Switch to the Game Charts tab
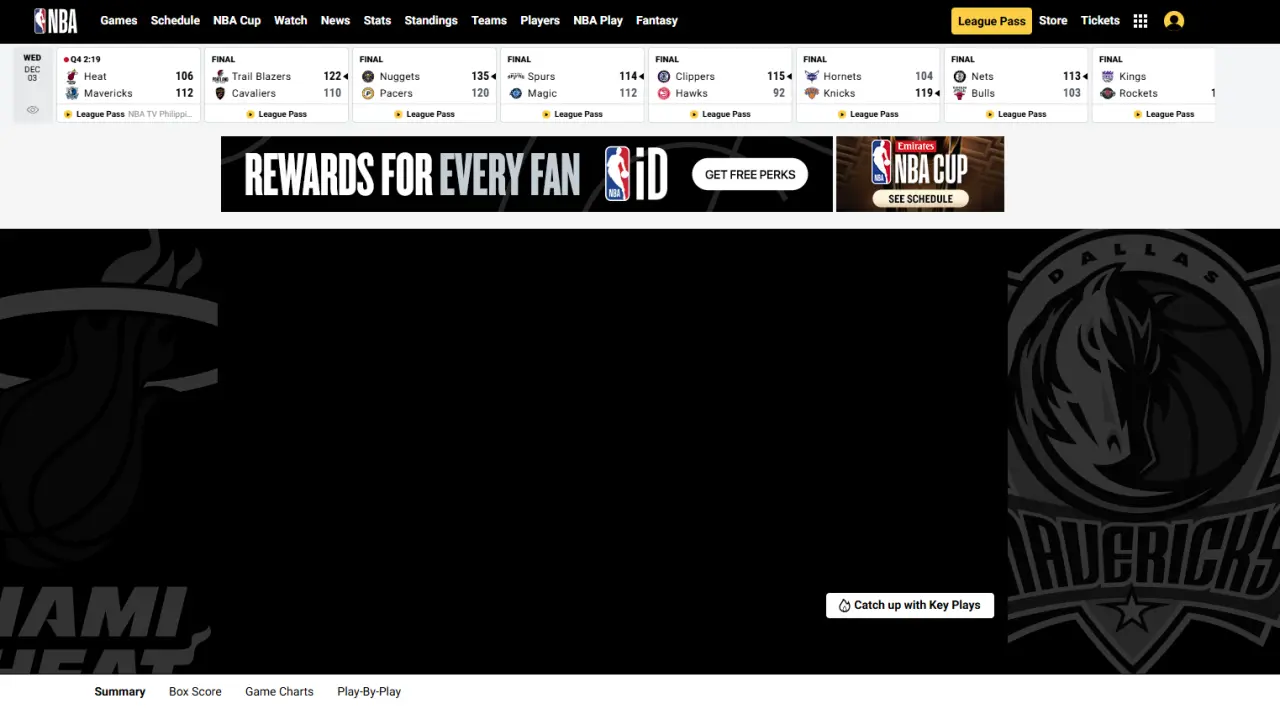The height and width of the screenshot is (709, 1280). (x=279, y=692)
